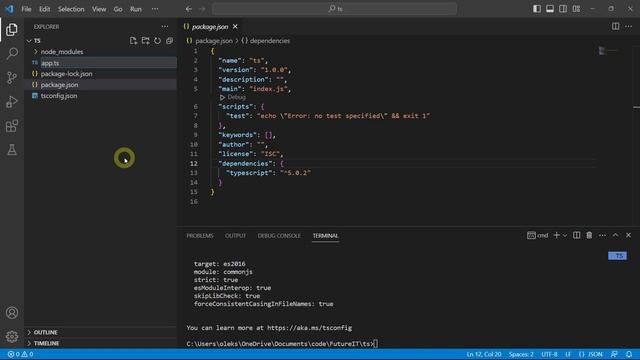Image resolution: width=640 pixels, height=360 pixels.
Task: Toggle bottom panel visibility
Action: (x=550, y=9)
